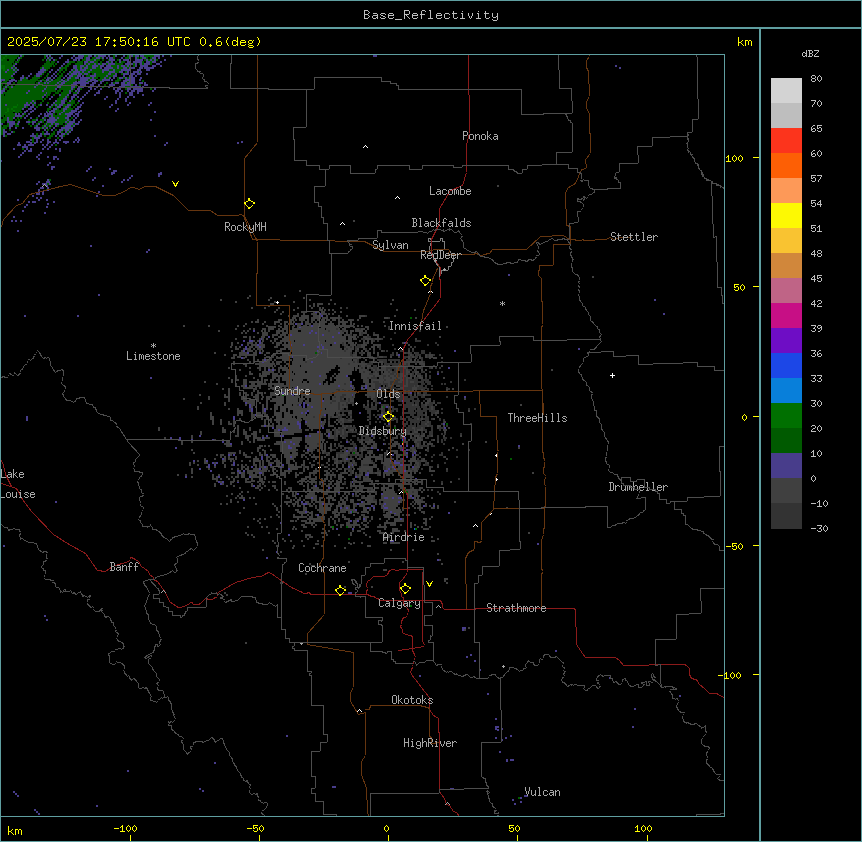
Task: Click the dBZ legend heading
Action: [x=810, y=54]
